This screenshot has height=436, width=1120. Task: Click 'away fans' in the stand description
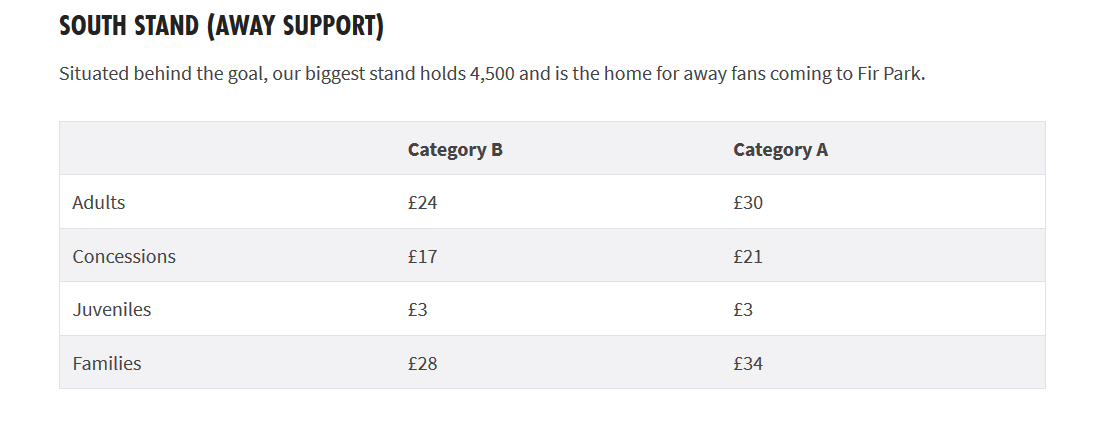[x=724, y=74]
